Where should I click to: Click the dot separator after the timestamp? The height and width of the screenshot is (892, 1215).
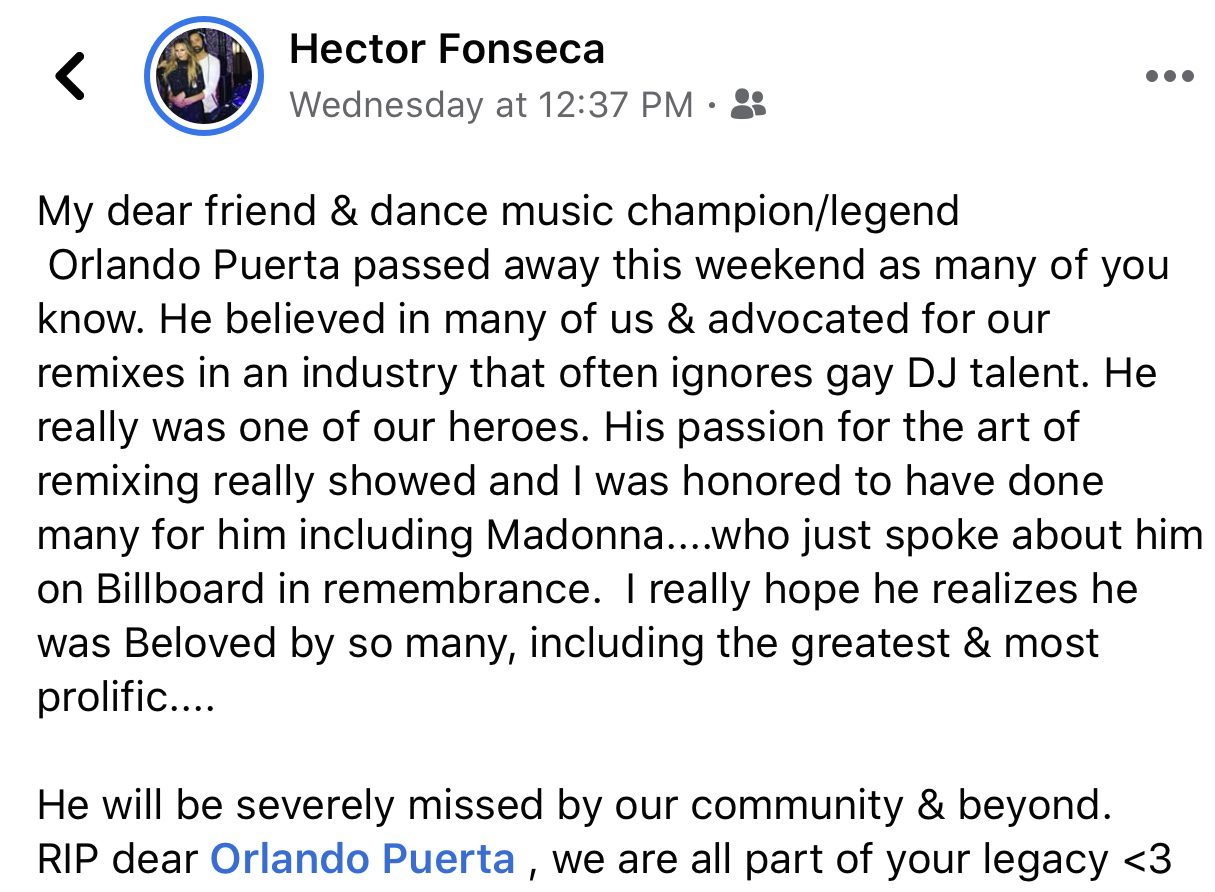pos(711,104)
